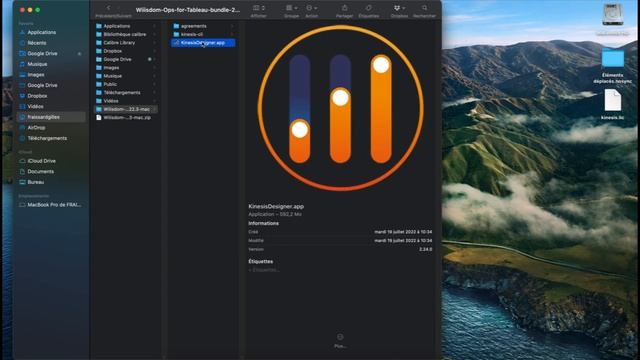Switch view mode with Afficher control
The width and height of the screenshot is (640, 360).
(x=258, y=8)
